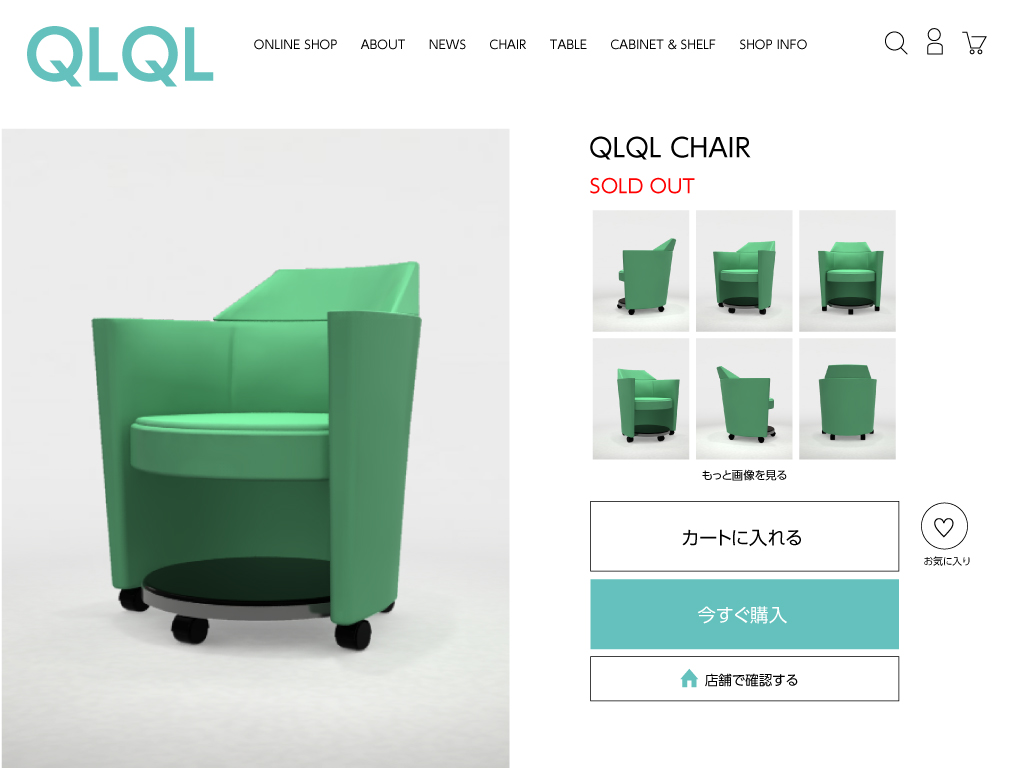Click the user account icon

tap(935, 42)
